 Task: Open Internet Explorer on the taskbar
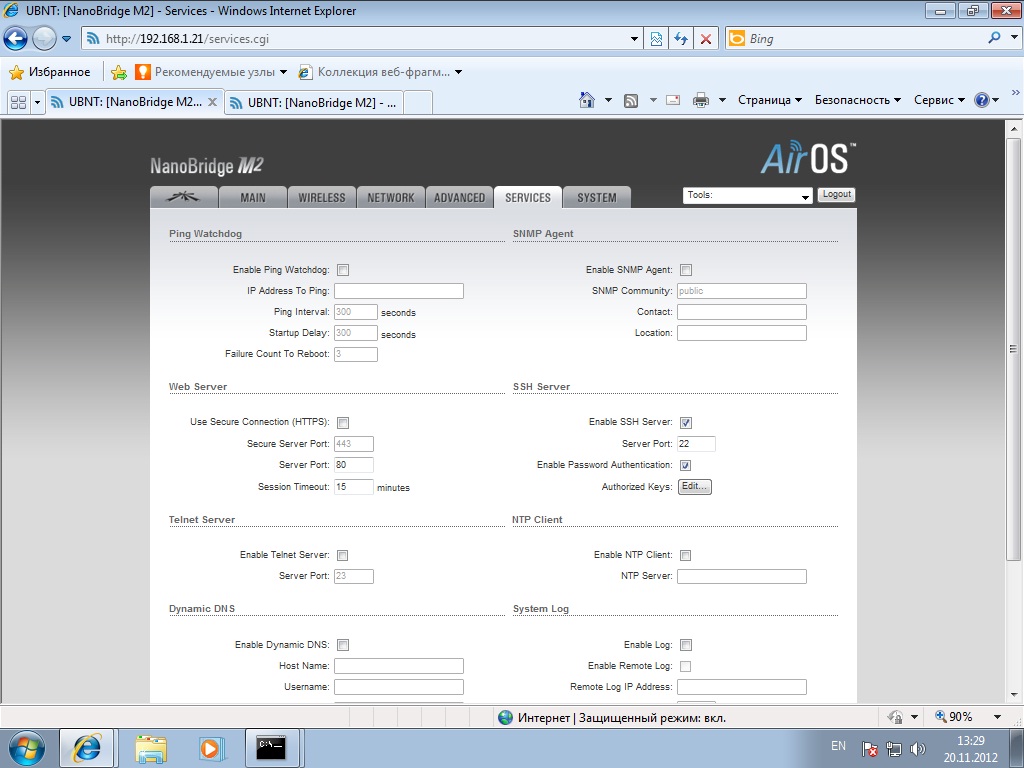coord(87,748)
